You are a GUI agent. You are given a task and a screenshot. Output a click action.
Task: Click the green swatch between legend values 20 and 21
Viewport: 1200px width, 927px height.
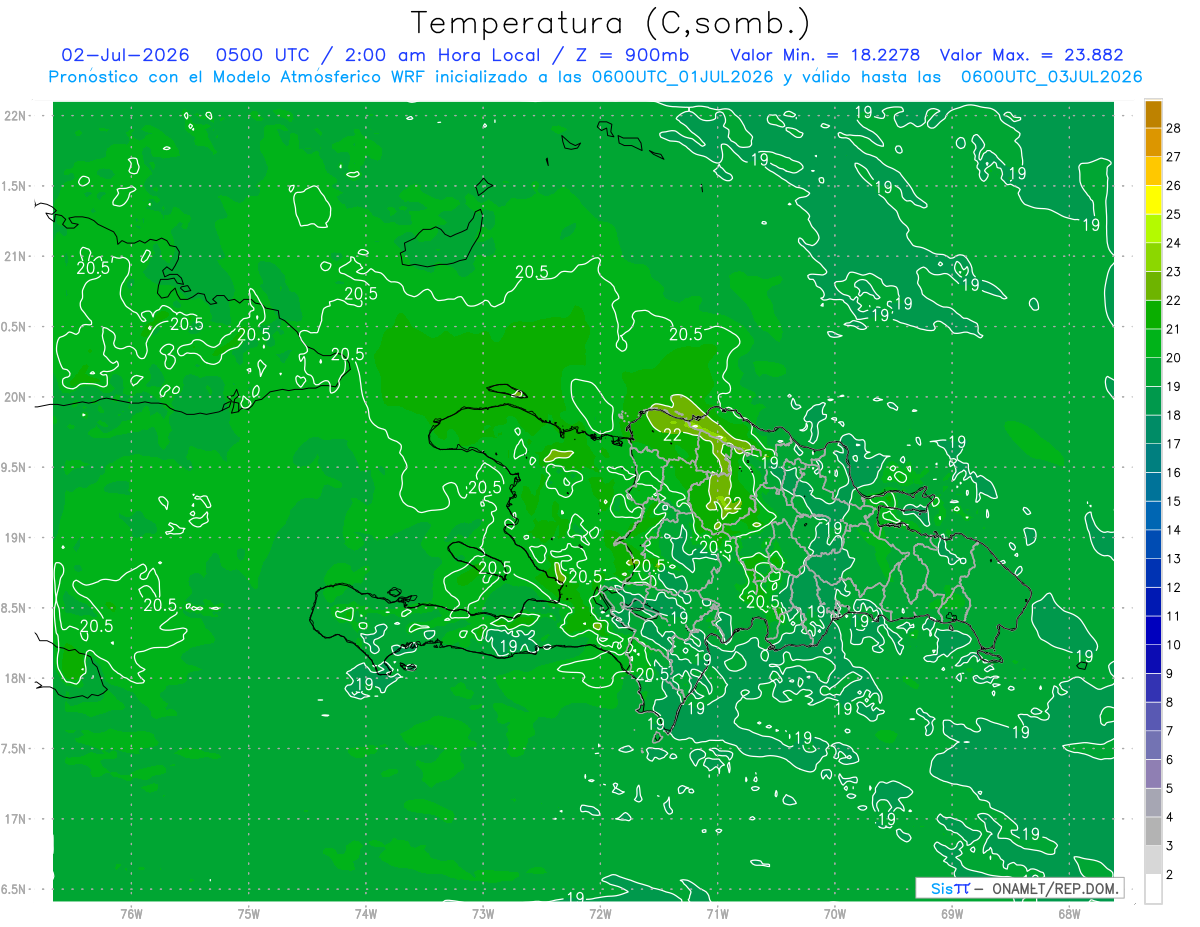coord(1154,343)
